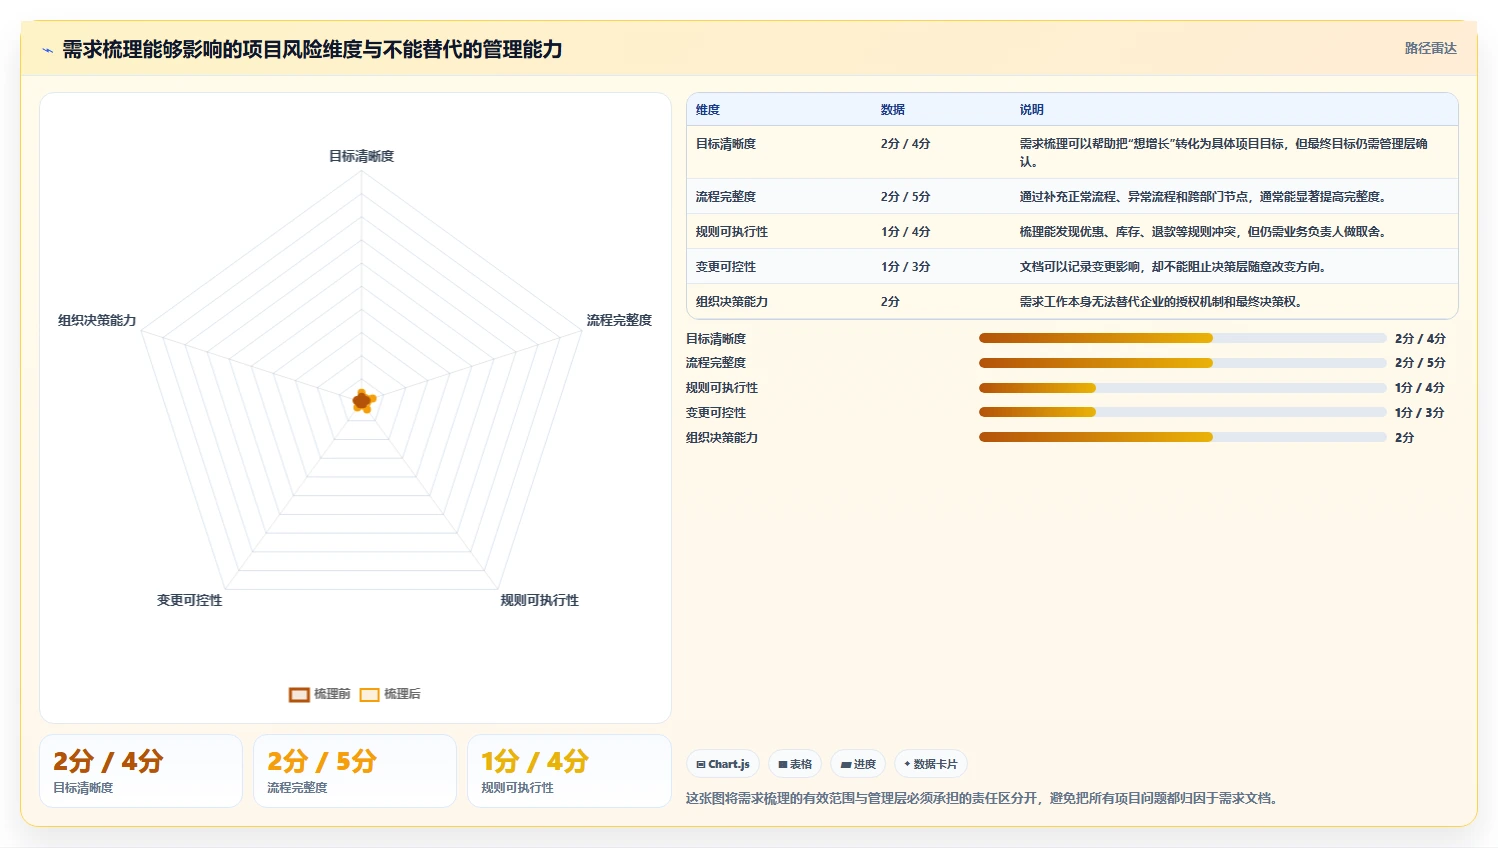Open the 2分 / 5分 流程完整度 card
Viewport: 1498px width, 848px height.
coord(355,771)
